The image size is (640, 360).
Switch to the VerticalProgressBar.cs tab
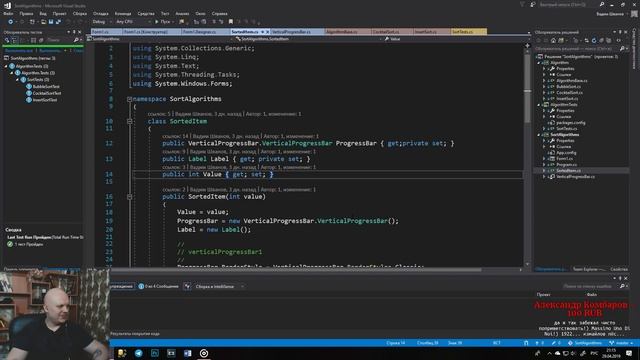(x=298, y=31)
